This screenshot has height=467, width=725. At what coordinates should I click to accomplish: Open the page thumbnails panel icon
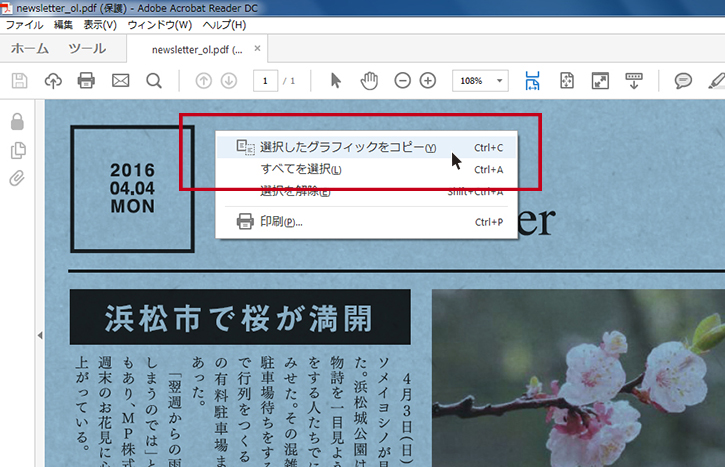(17, 151)
